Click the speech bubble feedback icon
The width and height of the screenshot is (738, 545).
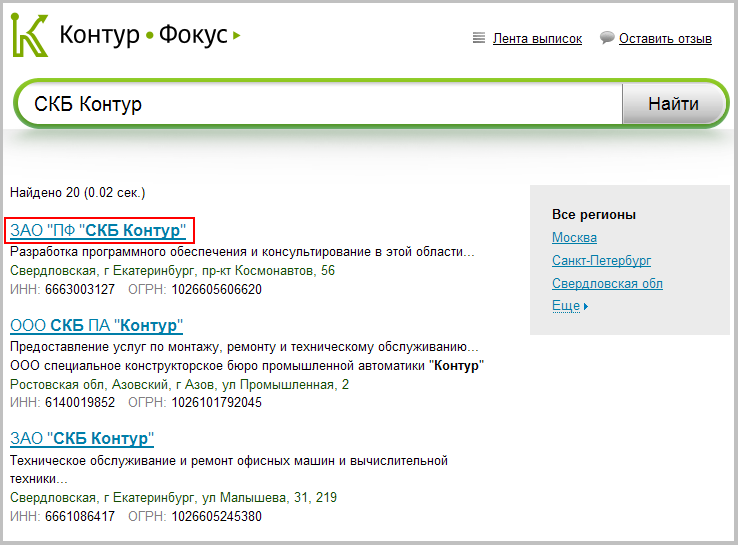pyautogui.click(x=607, y=38)
